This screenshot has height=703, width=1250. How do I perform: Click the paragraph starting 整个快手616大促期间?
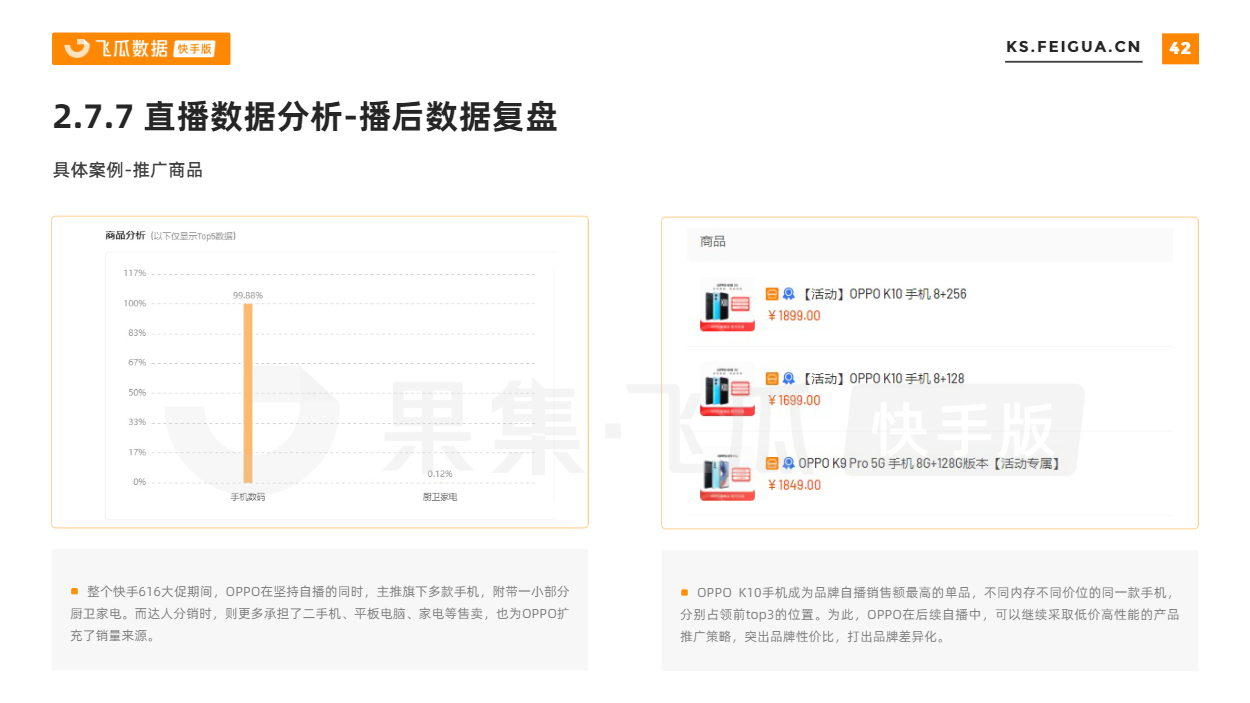(320, 614)
